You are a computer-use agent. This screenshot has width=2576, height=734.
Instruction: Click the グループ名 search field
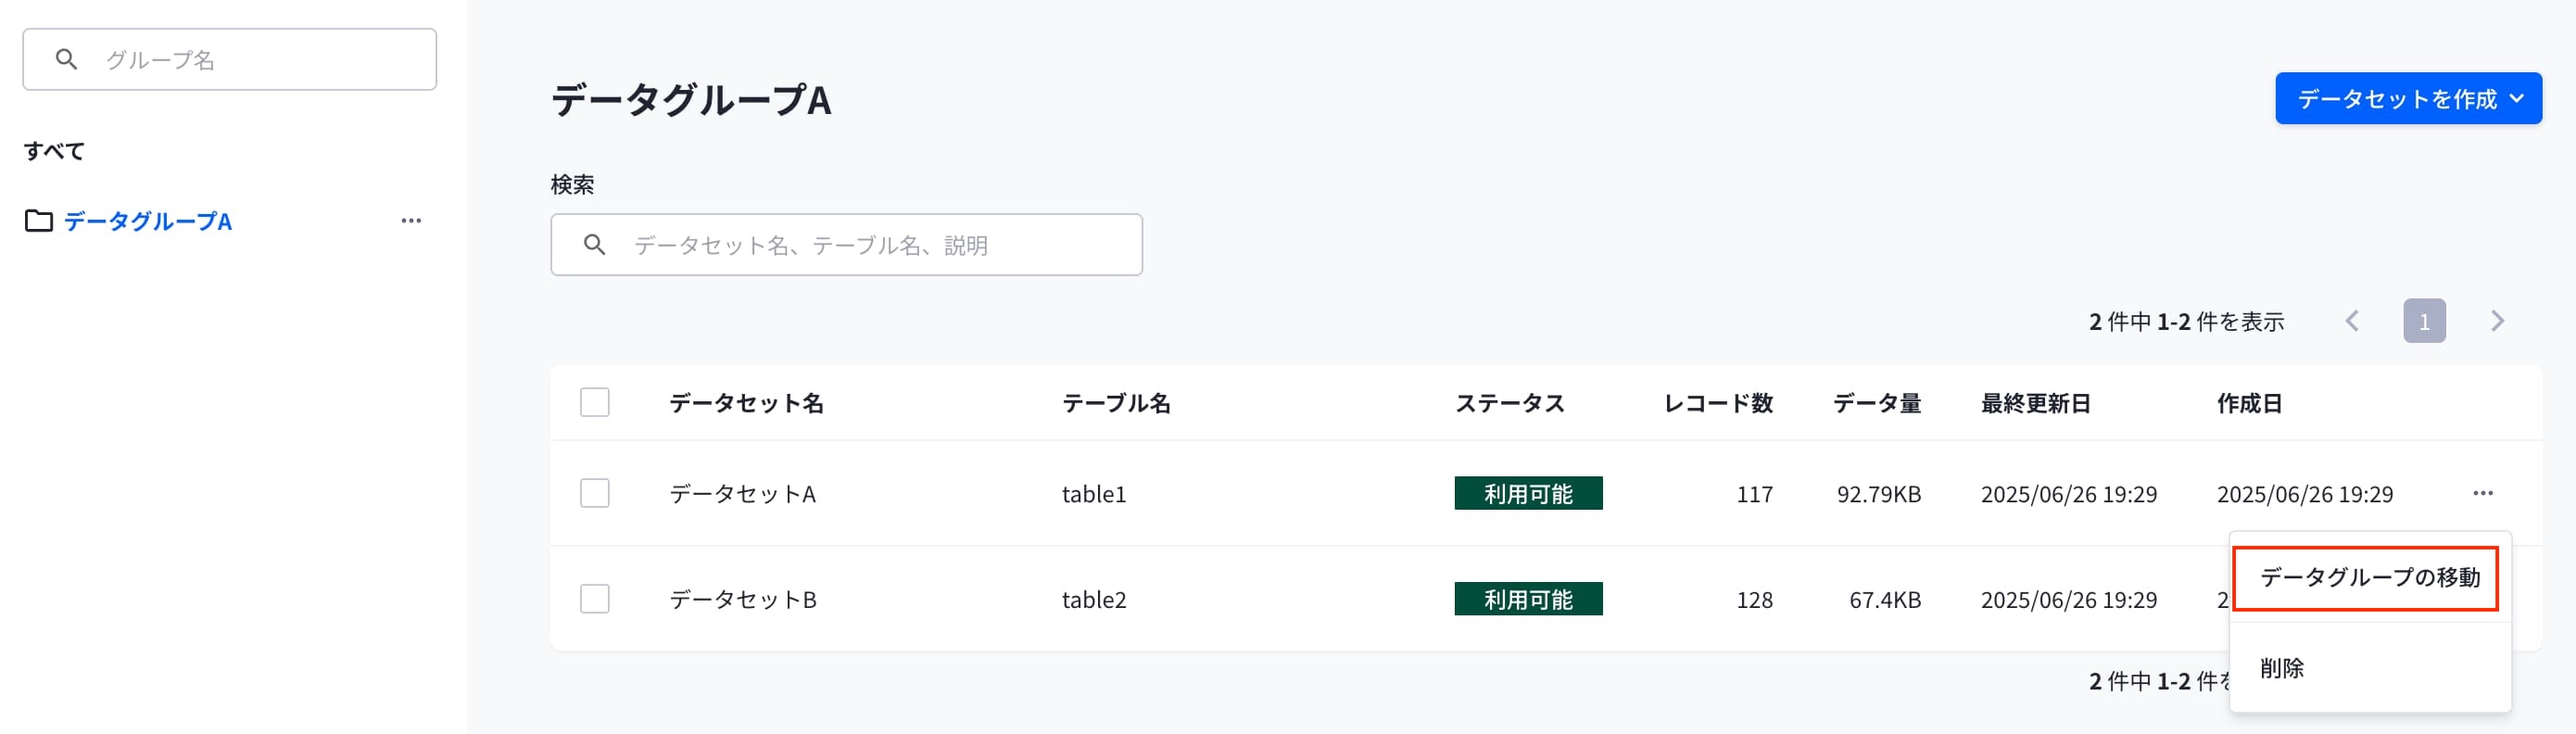(x=230, y=59)
